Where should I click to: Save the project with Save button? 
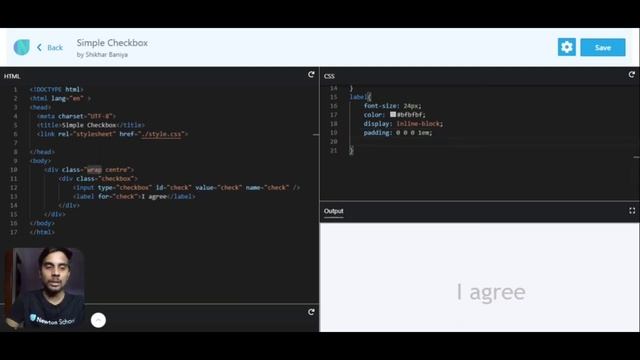pos(602,47)
